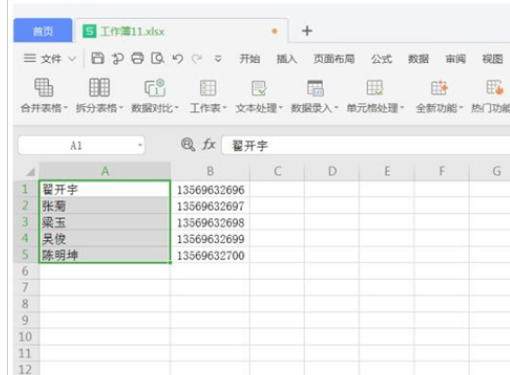Click the fill handle of selection
Image resolution: width=510 pixels, height=375 pixels.
point(170,263)
